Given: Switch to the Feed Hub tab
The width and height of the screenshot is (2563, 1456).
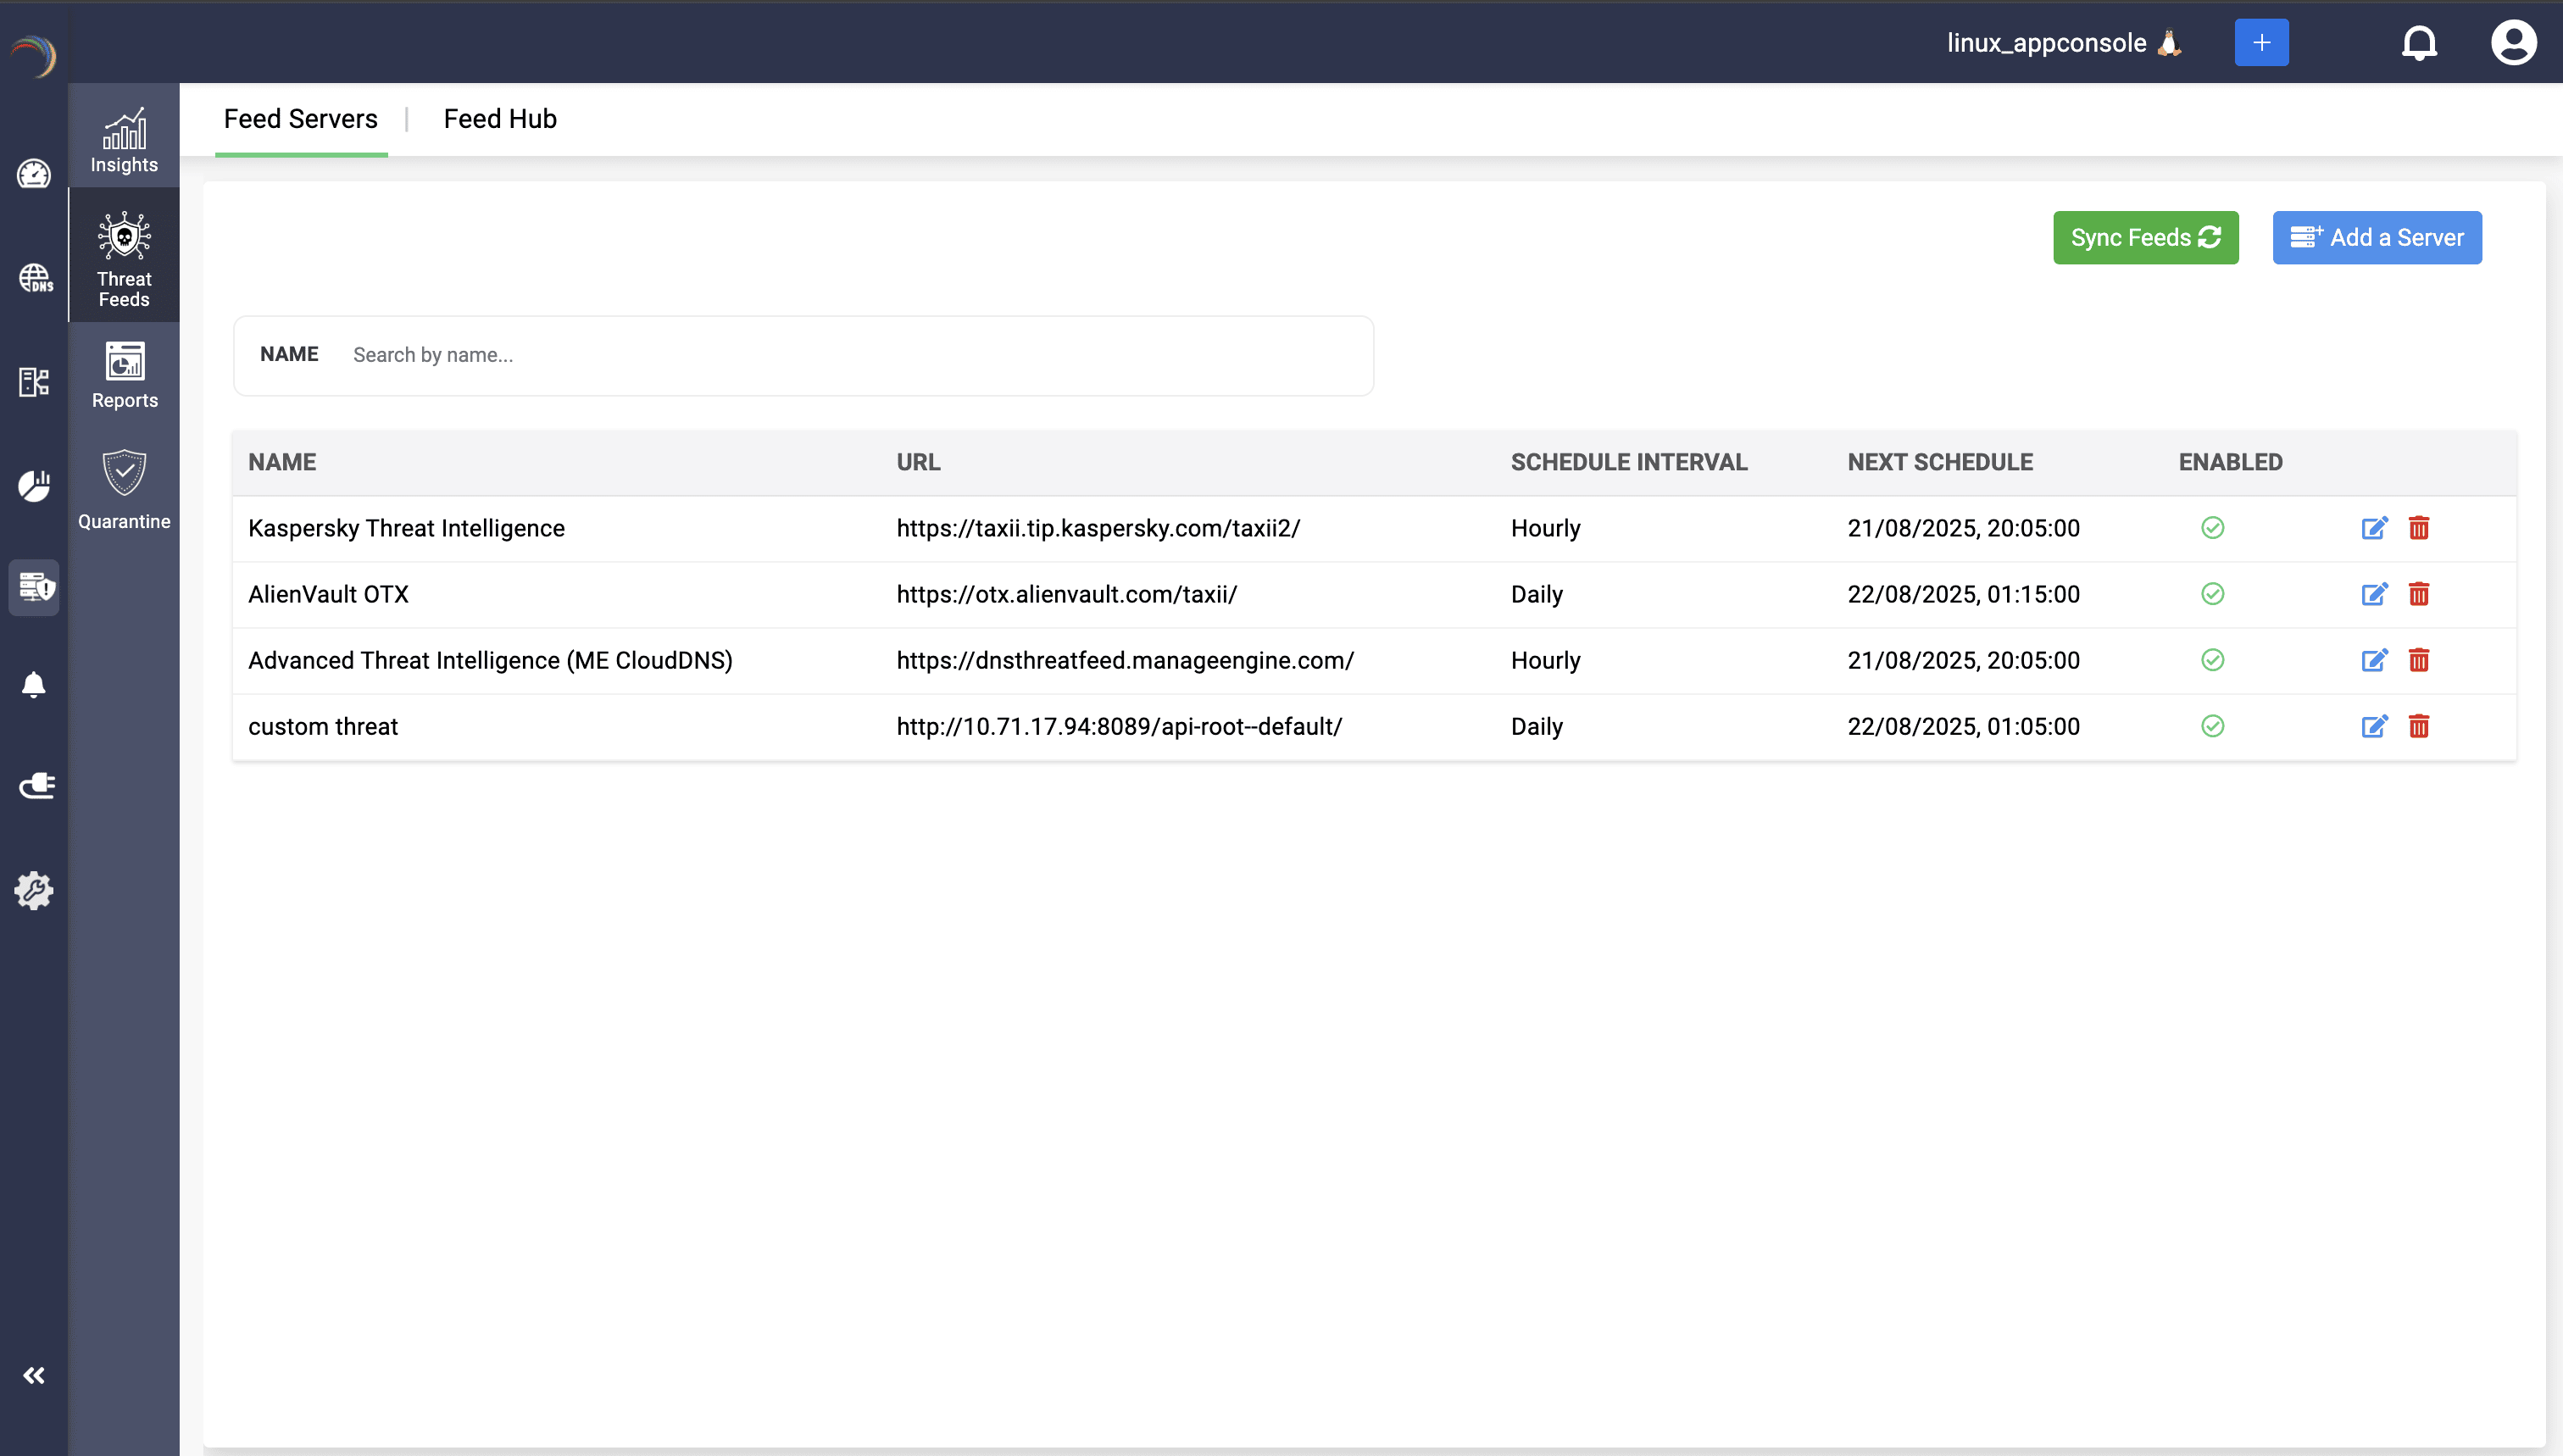Looking at the screenshot, I should pos(499,119).
